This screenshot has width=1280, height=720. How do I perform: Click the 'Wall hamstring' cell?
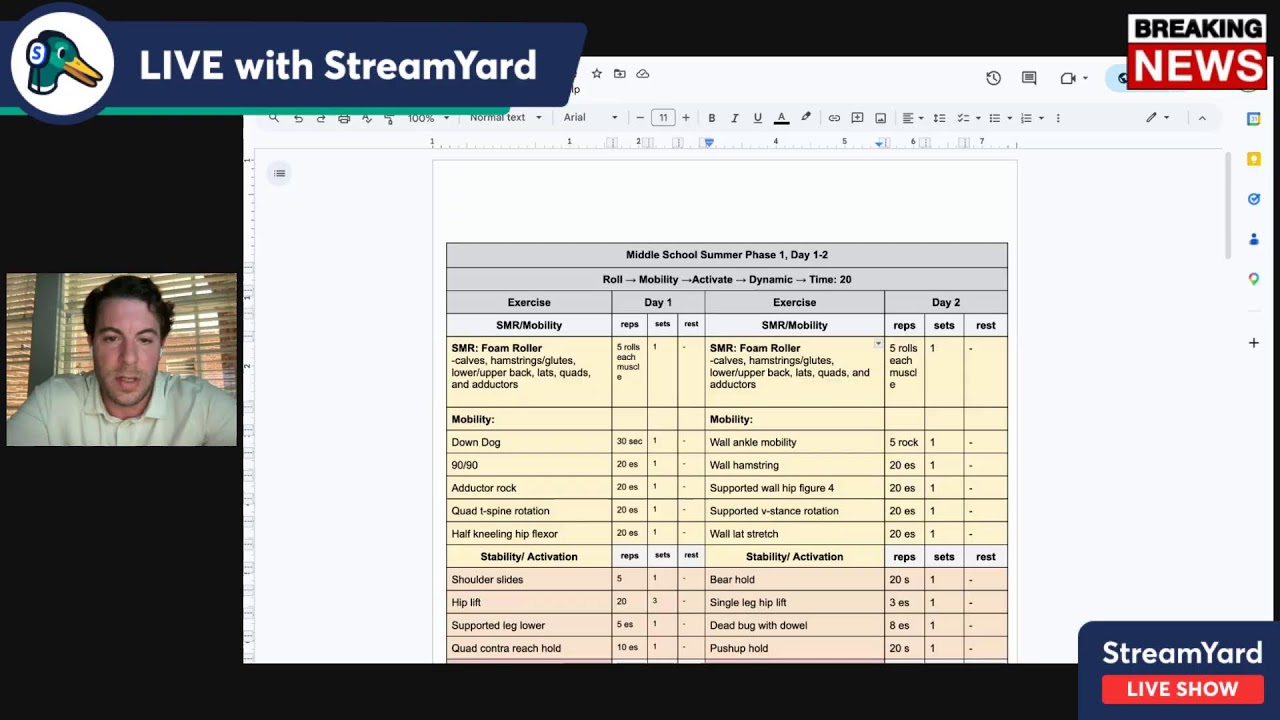[794, 465]
